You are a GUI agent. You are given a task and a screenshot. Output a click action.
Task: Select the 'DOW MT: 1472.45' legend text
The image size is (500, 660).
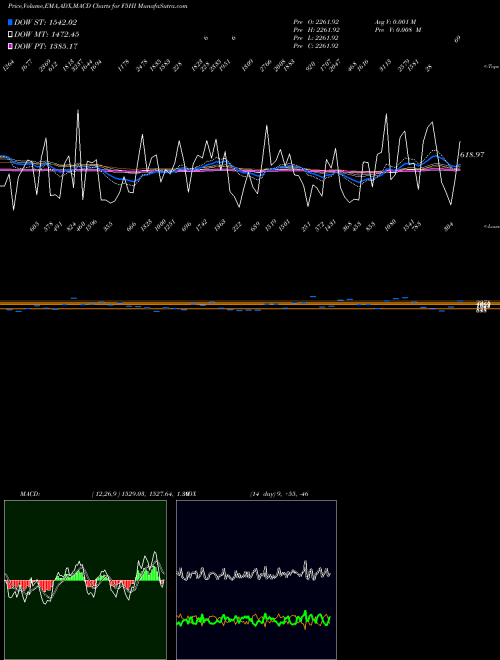point(47,34)
